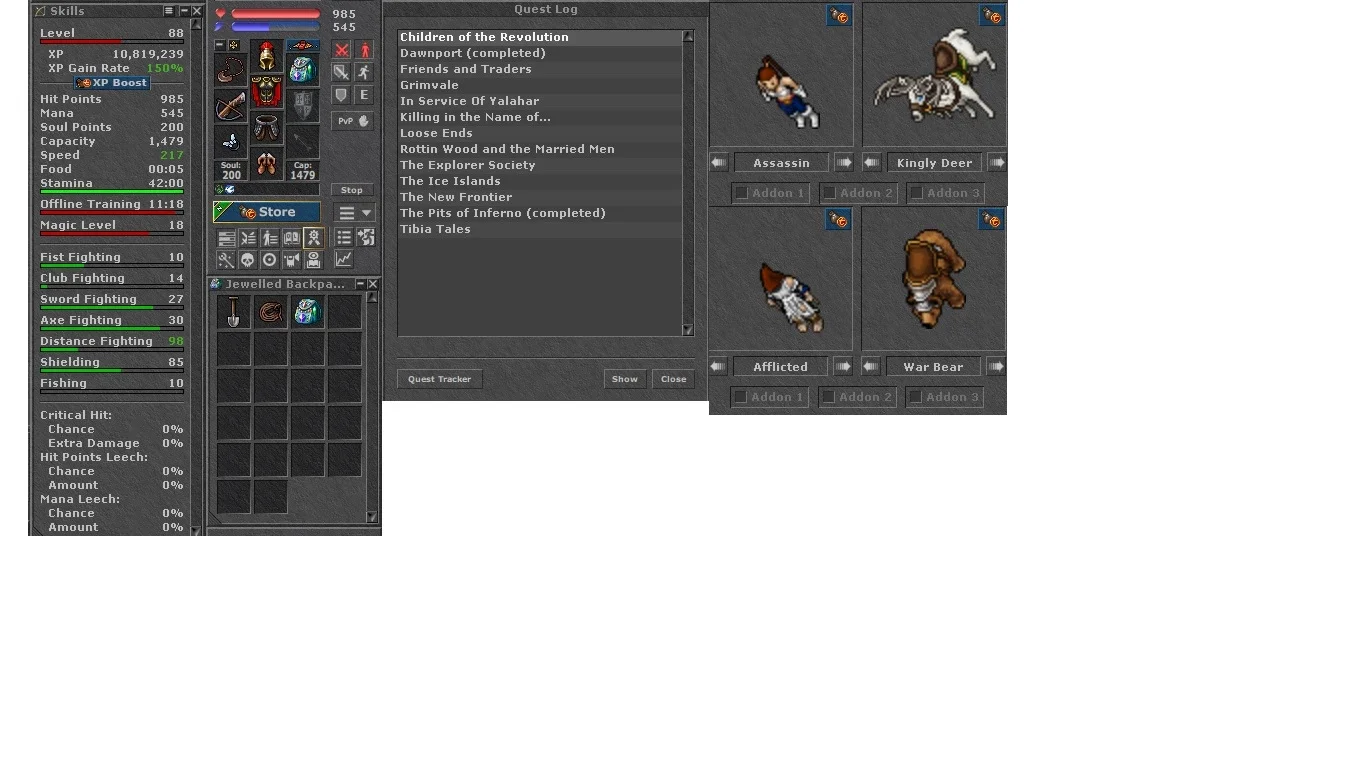Click the round target icon
Screen dimensions: 1366x768
click(270, 260)
